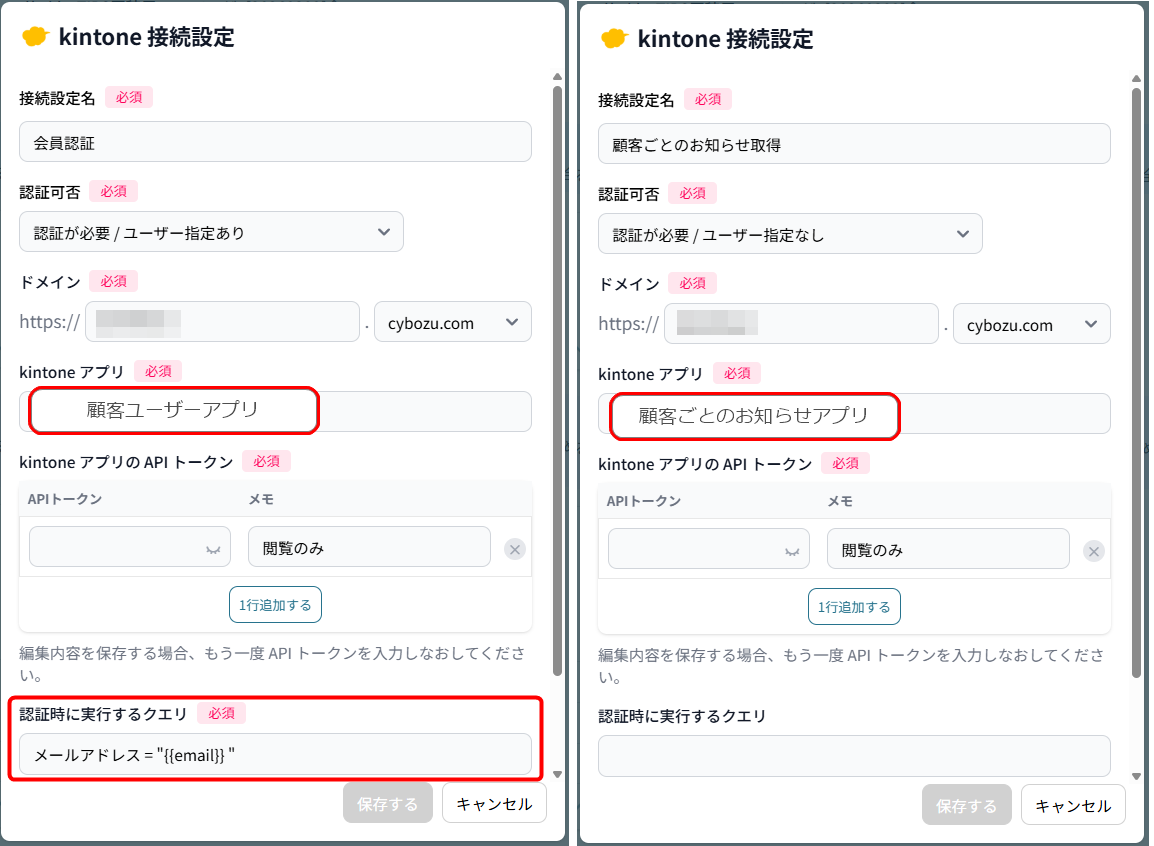Click scroll-up arrow of right dialog scrollbar
This screenshot has height=846, width=1154.
[x=1136, y=79]
